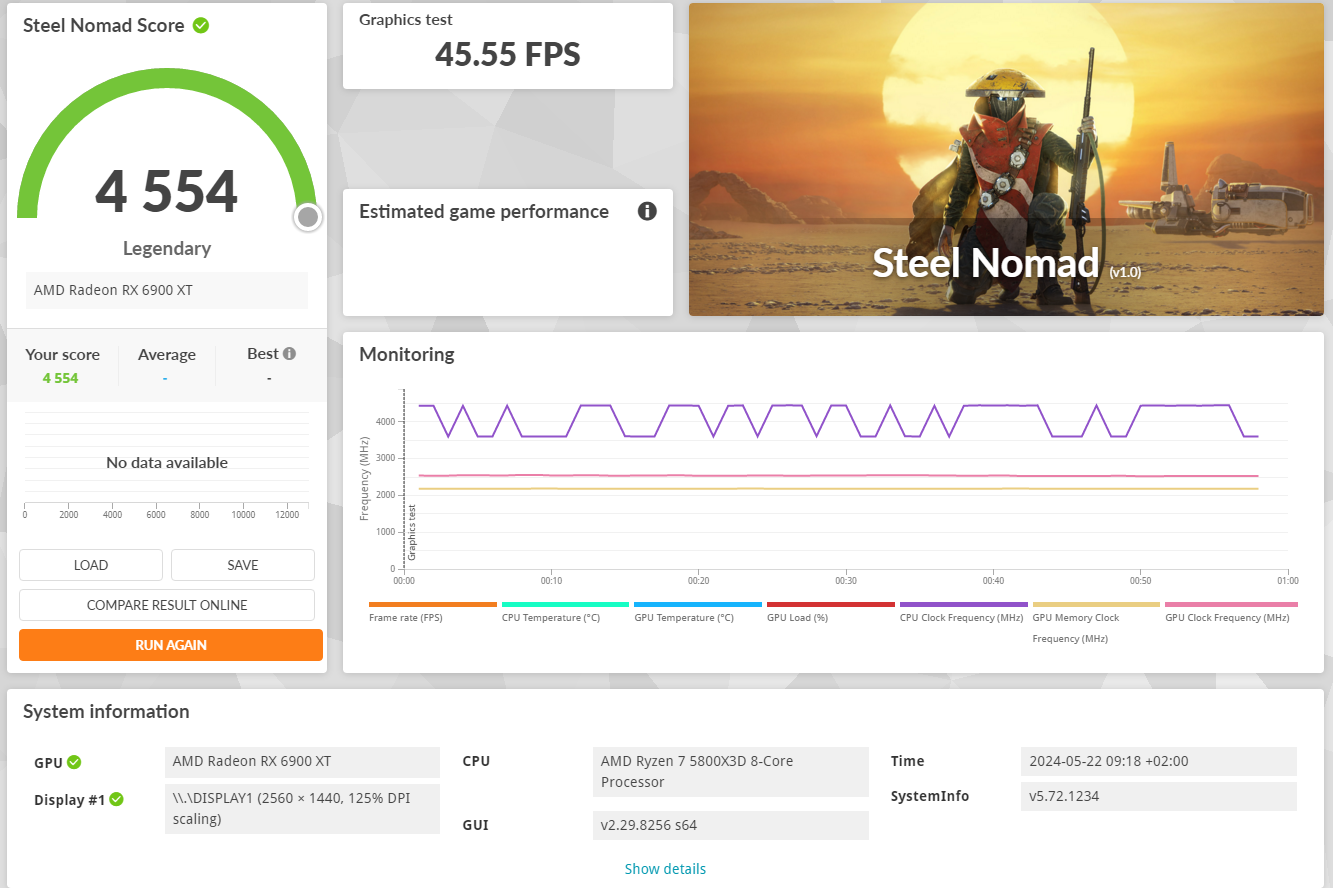Image resolution: width=1333 pixels, height=888 pixels.
Task: Toggle the CPU Temperature legend swatch
Action: (565, 604)
